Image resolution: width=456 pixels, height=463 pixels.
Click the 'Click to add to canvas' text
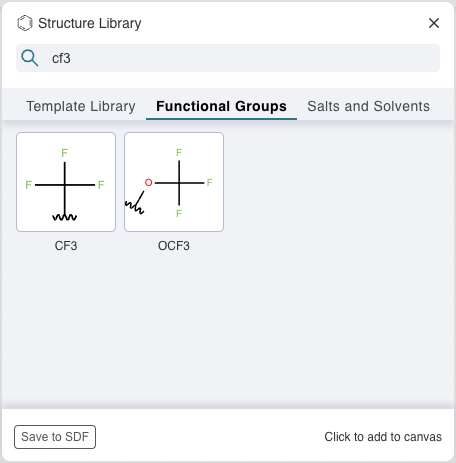(x=383, y=437)
